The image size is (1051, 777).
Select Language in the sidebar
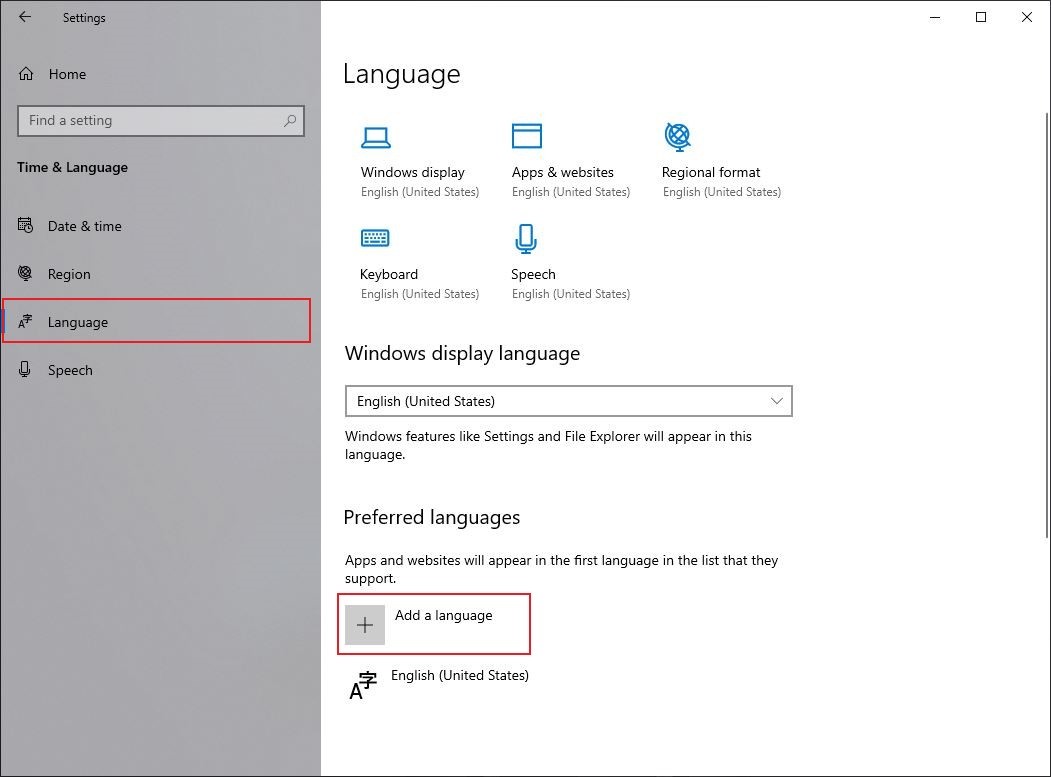coord(157,321)
